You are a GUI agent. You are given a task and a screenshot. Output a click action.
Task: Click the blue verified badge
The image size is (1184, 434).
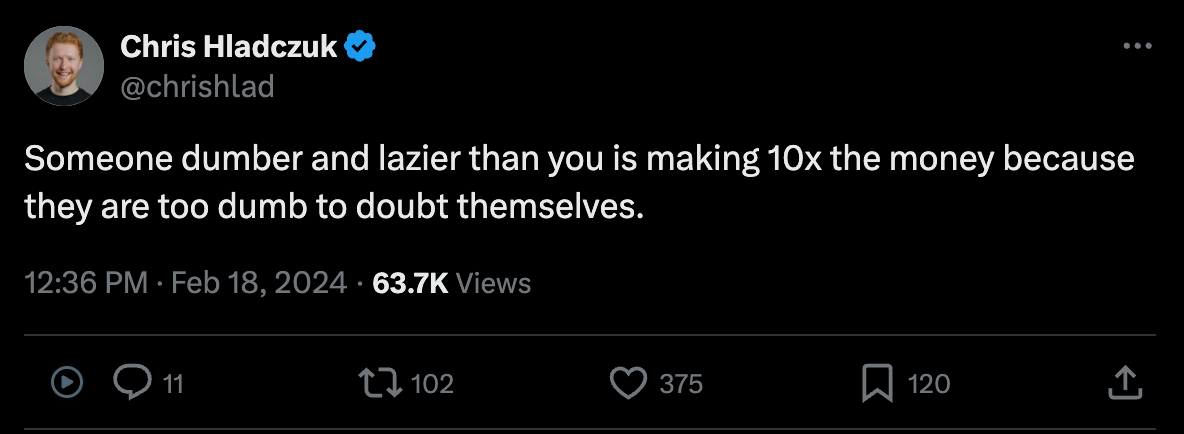click(360, 46)
